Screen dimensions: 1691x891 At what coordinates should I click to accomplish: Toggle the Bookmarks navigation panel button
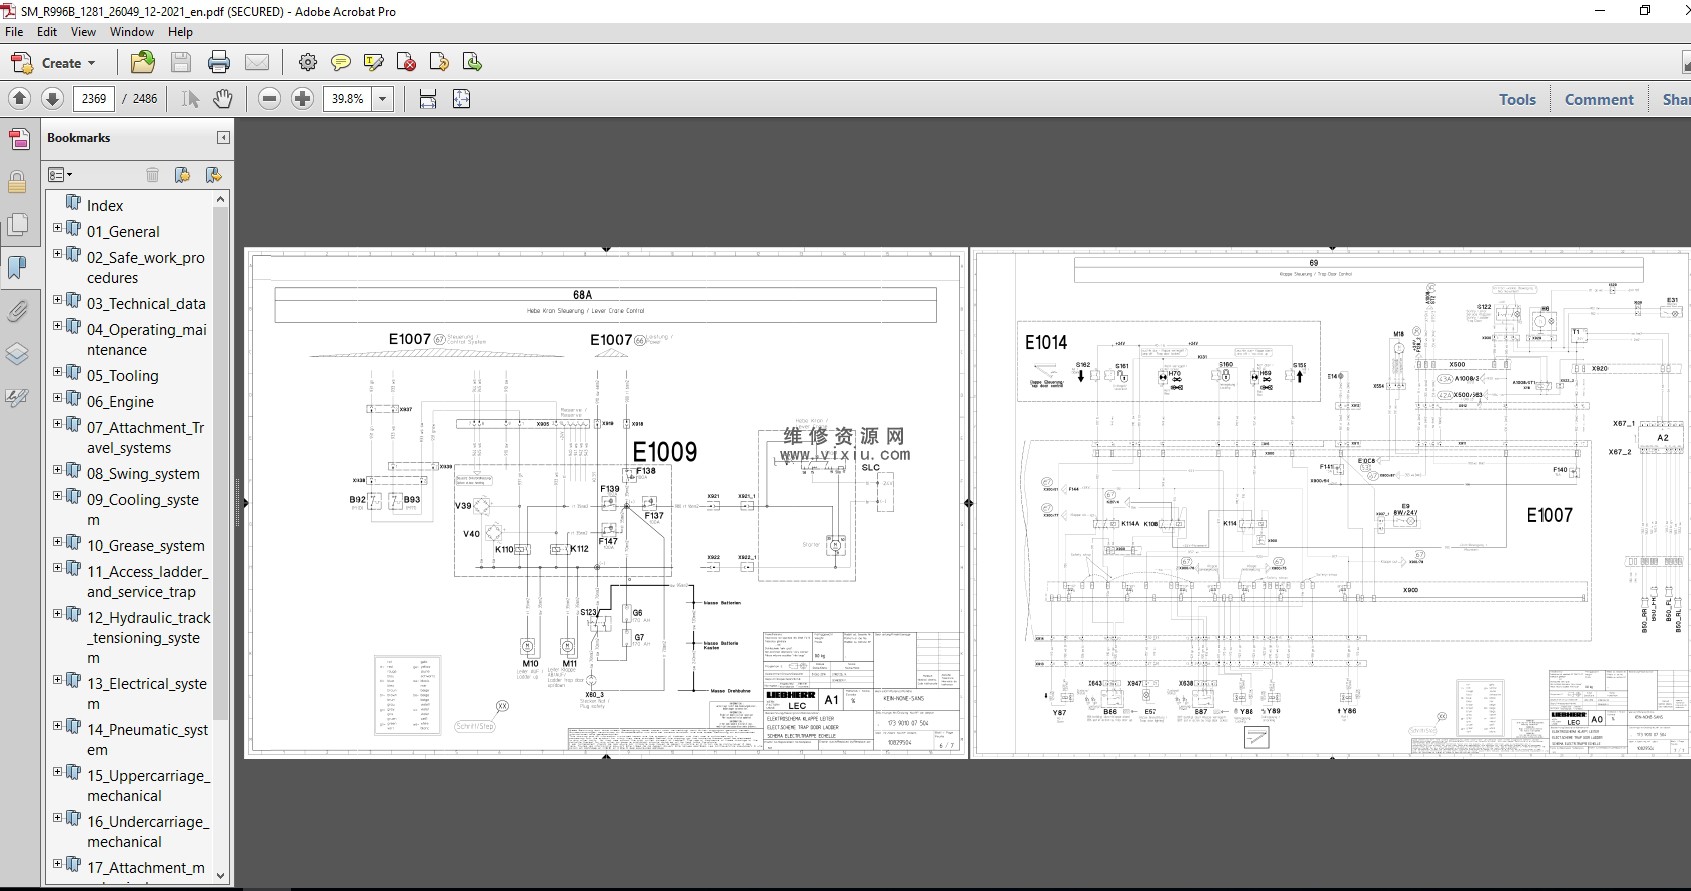coord(17,268)
